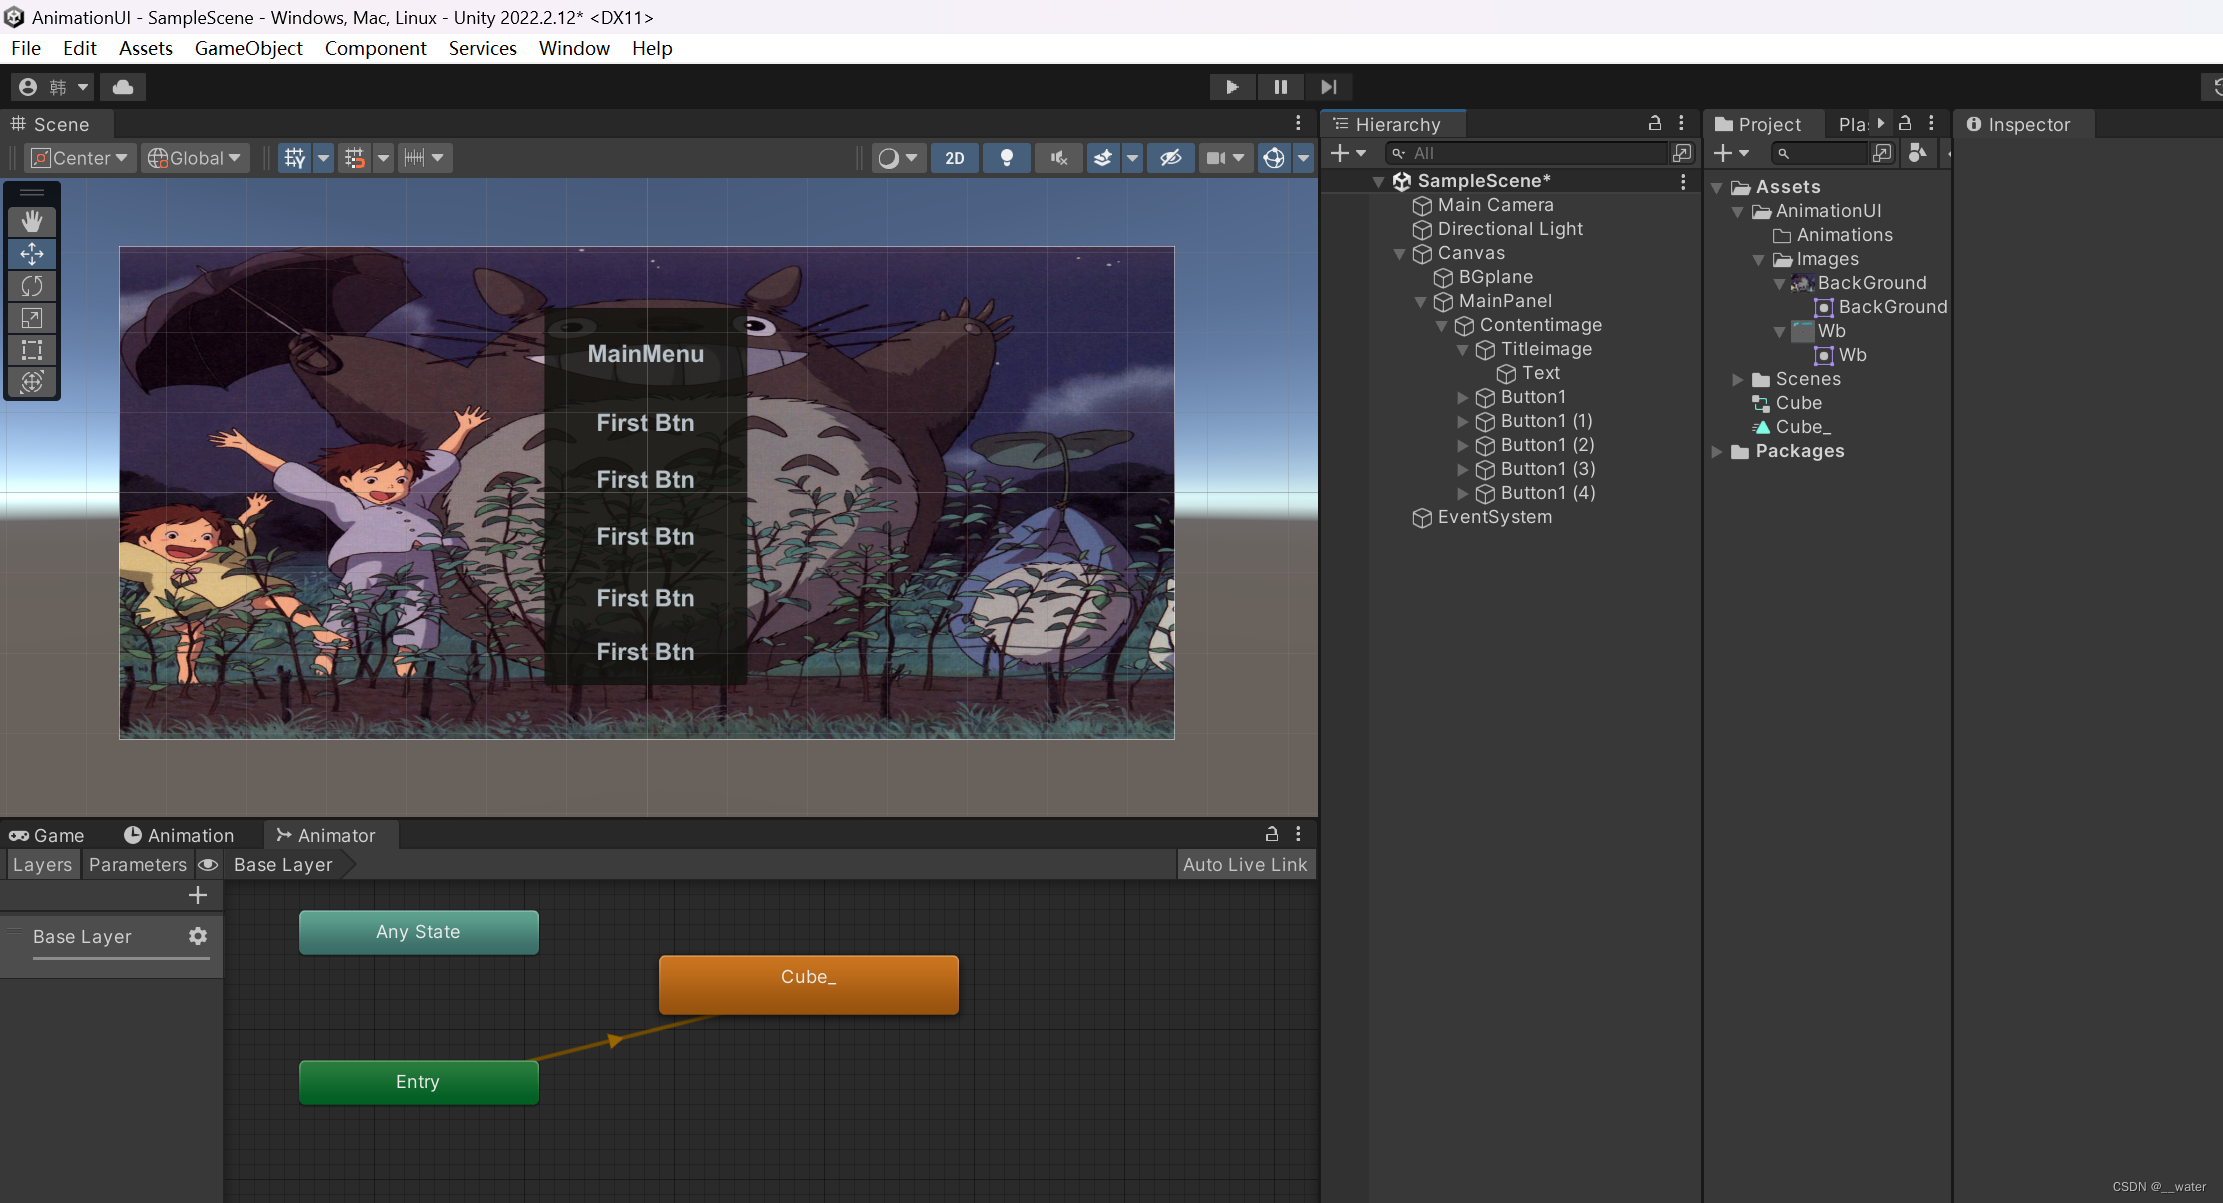This screenshot has width=2223, height=1203.
Task: Select the Rotate tool
Action: (x=32, y=286)
